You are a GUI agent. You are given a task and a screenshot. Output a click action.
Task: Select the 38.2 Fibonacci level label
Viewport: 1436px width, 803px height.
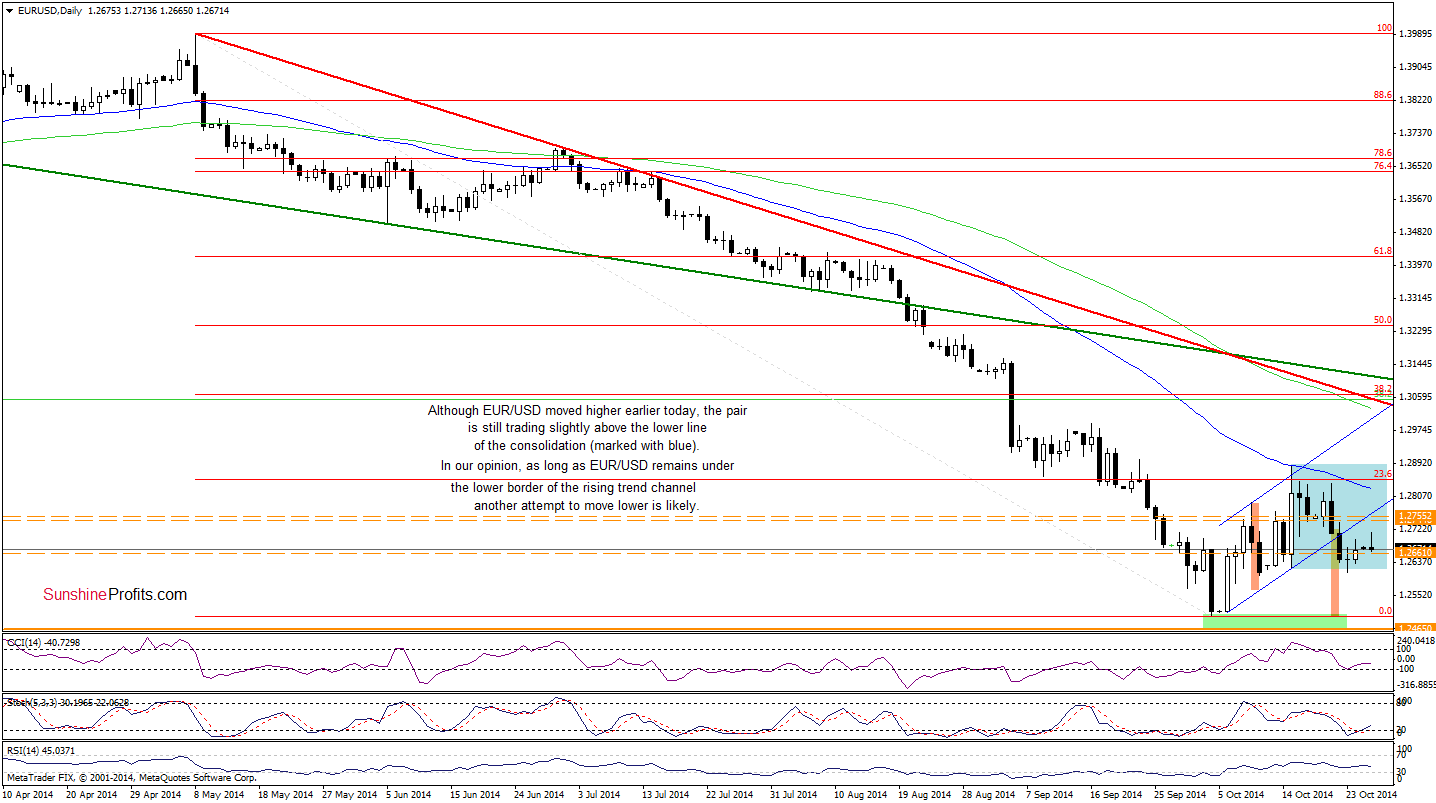[1383, 389]
